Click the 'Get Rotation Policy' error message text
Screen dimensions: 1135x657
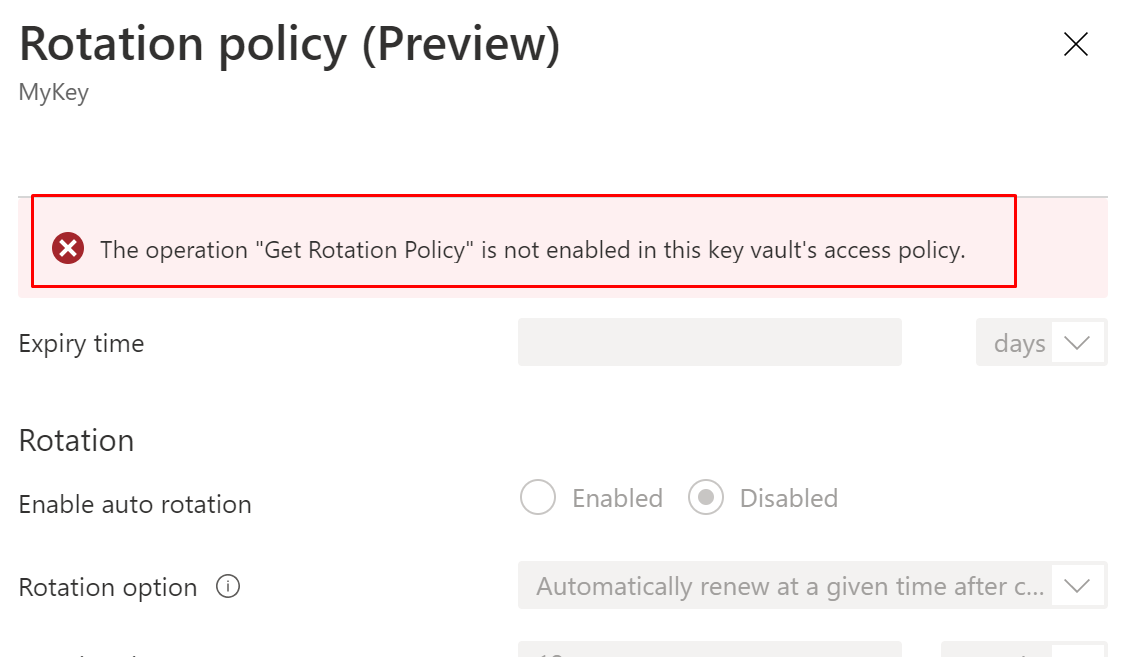[x=532, y=249]
